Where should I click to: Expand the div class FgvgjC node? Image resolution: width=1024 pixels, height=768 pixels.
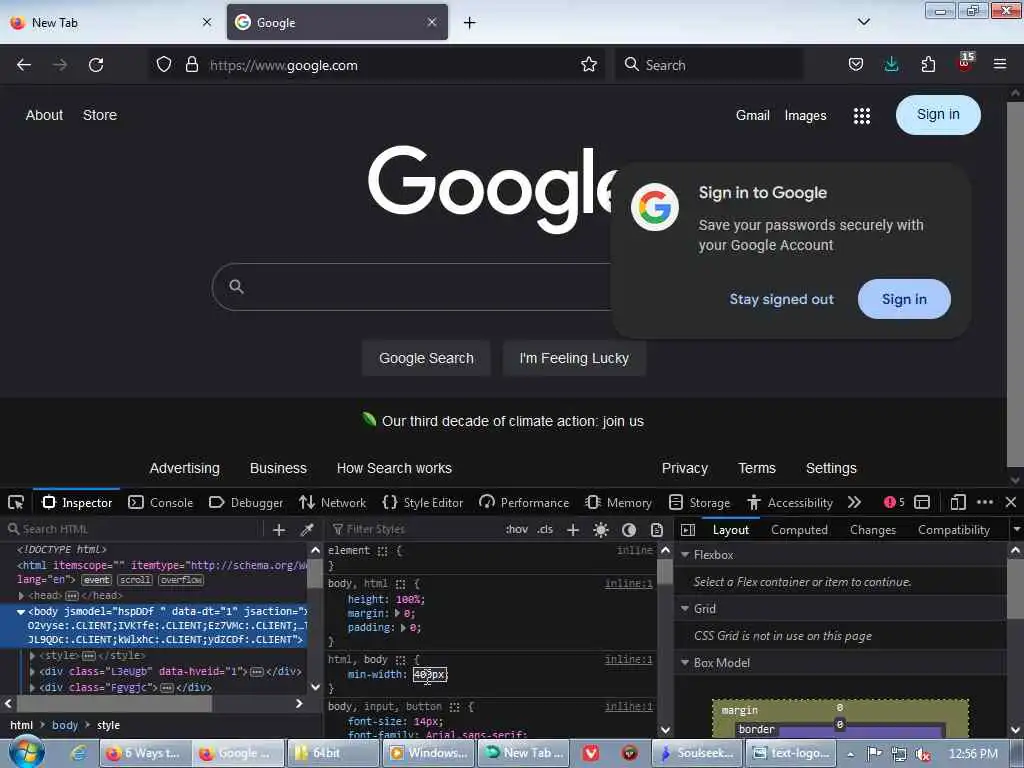click(x=33, y=688)
